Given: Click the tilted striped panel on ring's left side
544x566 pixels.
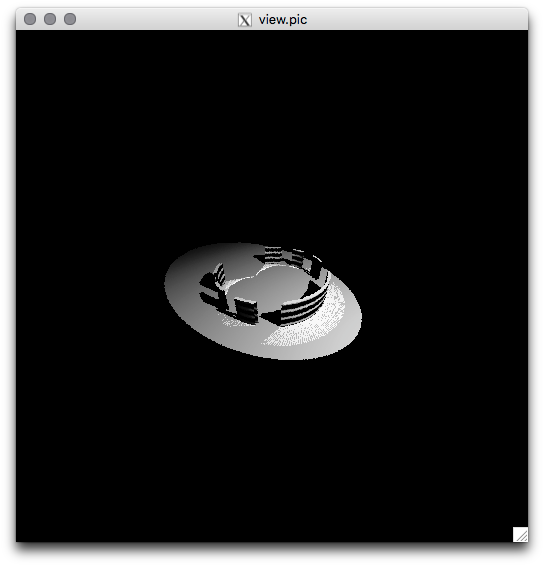Looking at the screenshot, I should [x=219, y=275].
